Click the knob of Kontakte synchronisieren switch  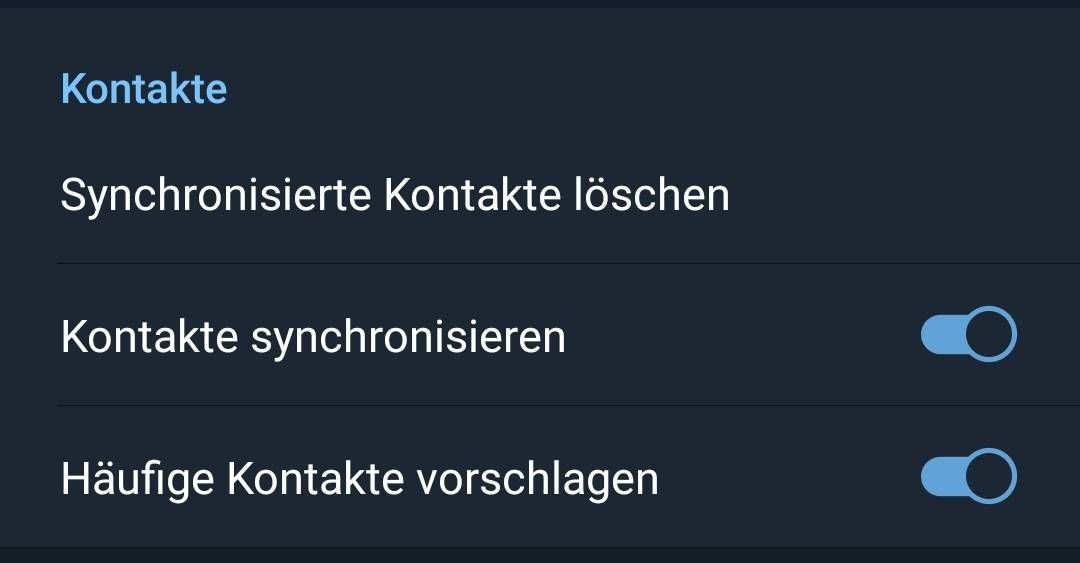click(990, 334)
